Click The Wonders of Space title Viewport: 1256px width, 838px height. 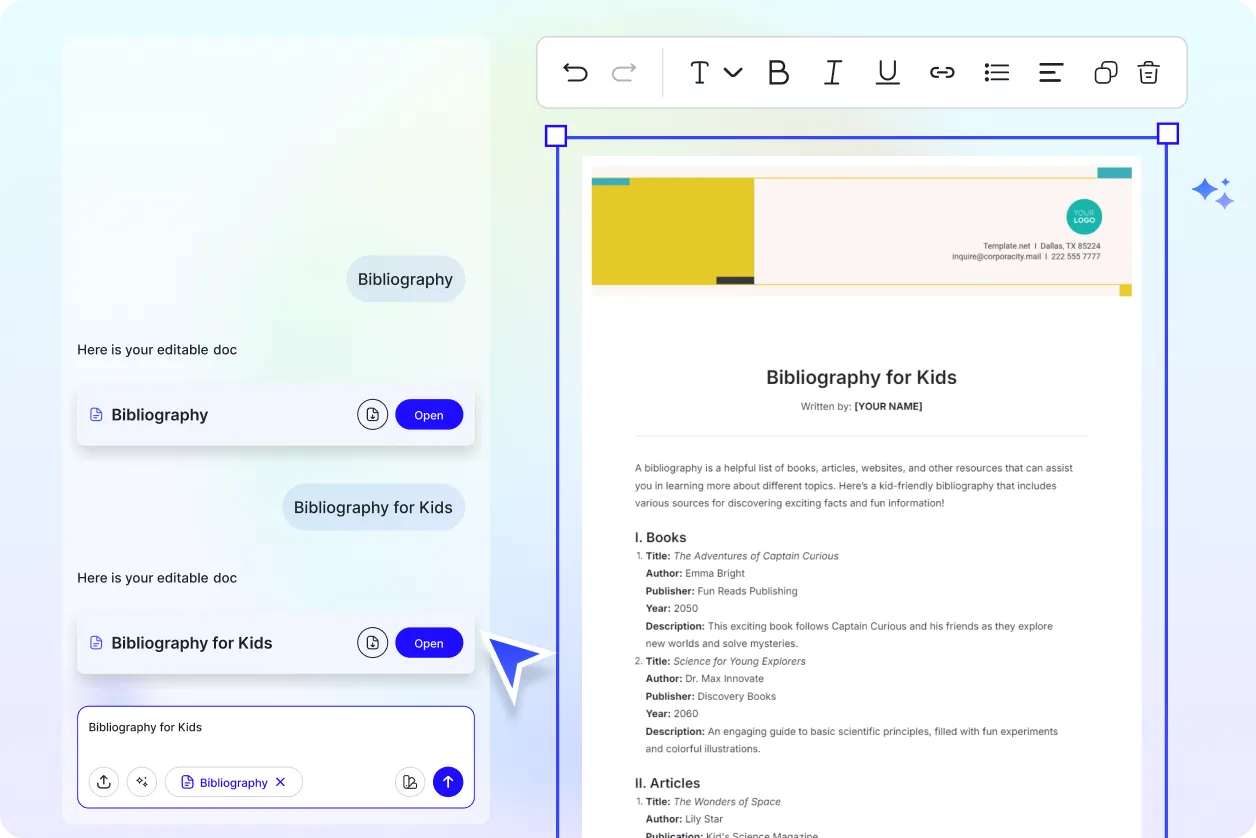726,802
